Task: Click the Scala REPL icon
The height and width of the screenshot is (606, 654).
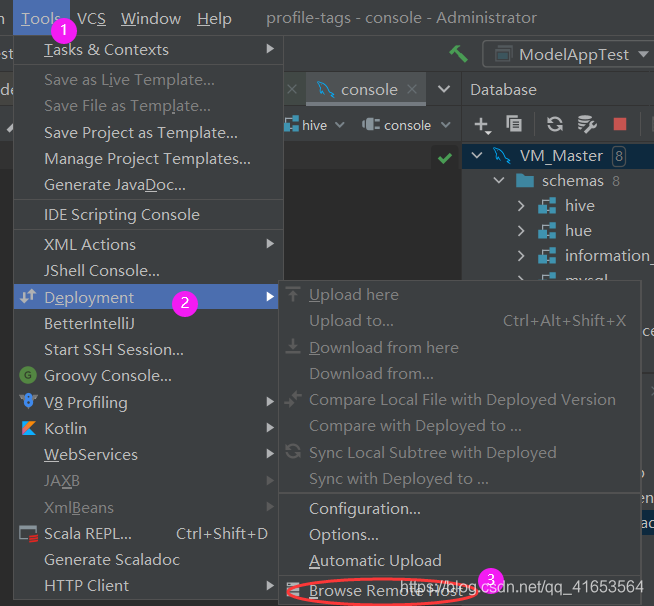Action: pyautogui.click(x=28, y=533)
